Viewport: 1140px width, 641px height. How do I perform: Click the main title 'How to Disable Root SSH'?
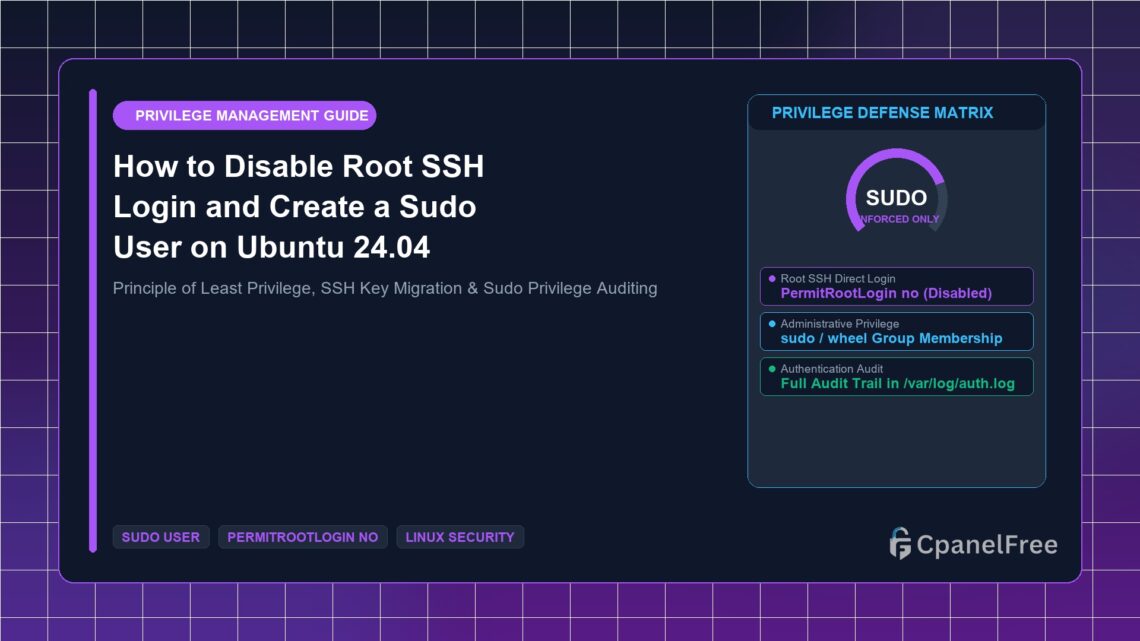[298, 166]
